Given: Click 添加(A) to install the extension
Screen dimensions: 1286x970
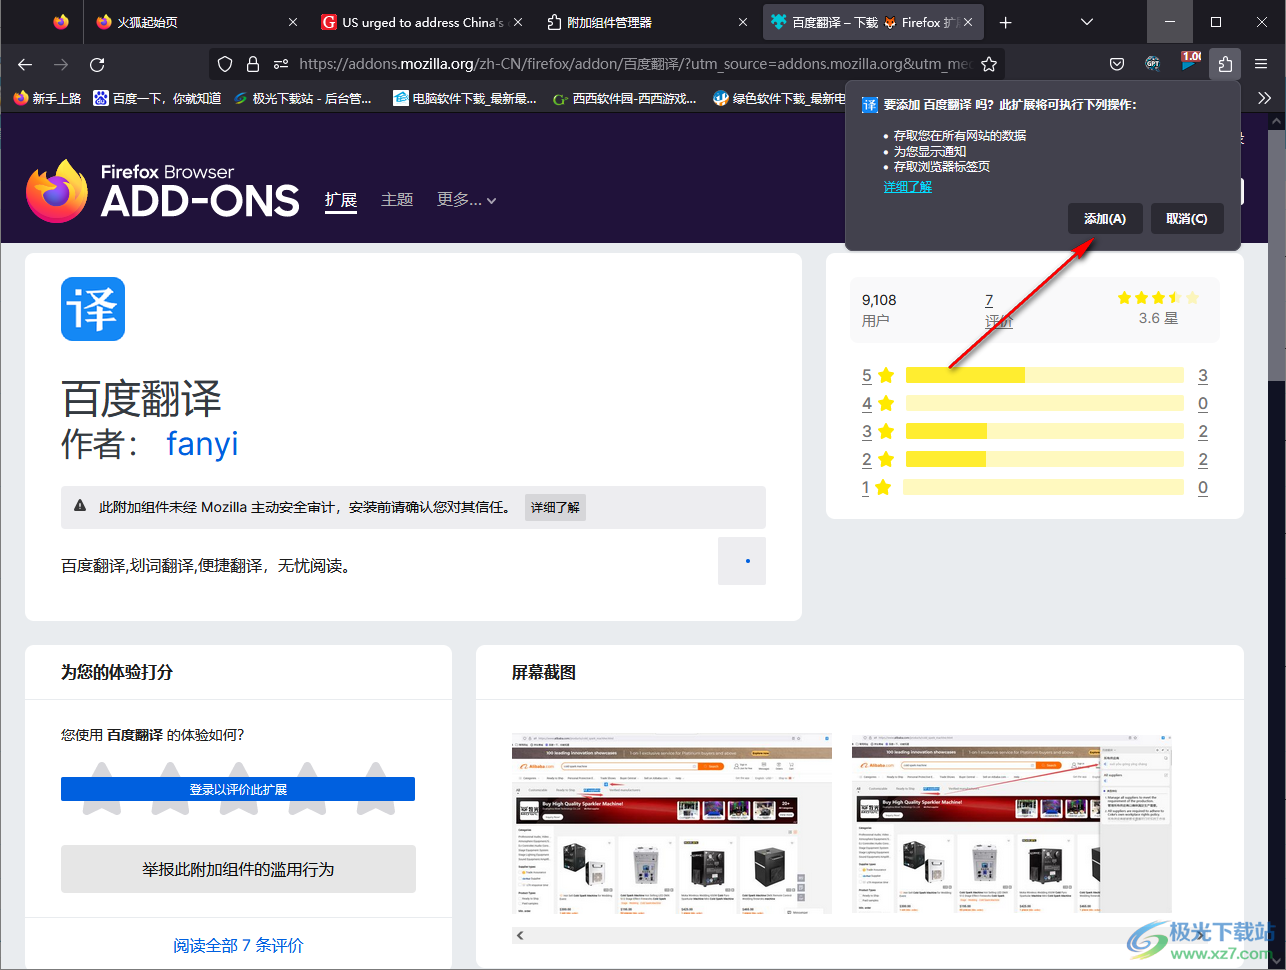Looking at the screenshot, I should point(1105,219).
